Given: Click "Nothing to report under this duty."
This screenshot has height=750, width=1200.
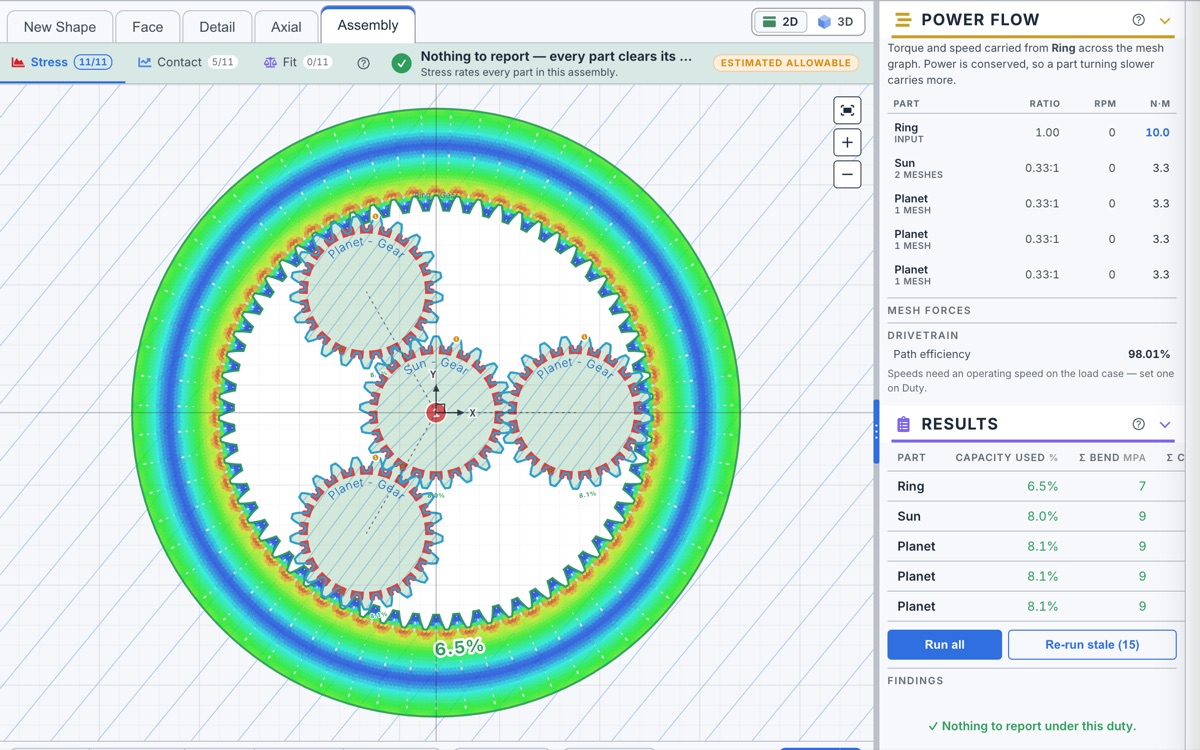Looking at the screenshot, I should tap(1032, 726).
